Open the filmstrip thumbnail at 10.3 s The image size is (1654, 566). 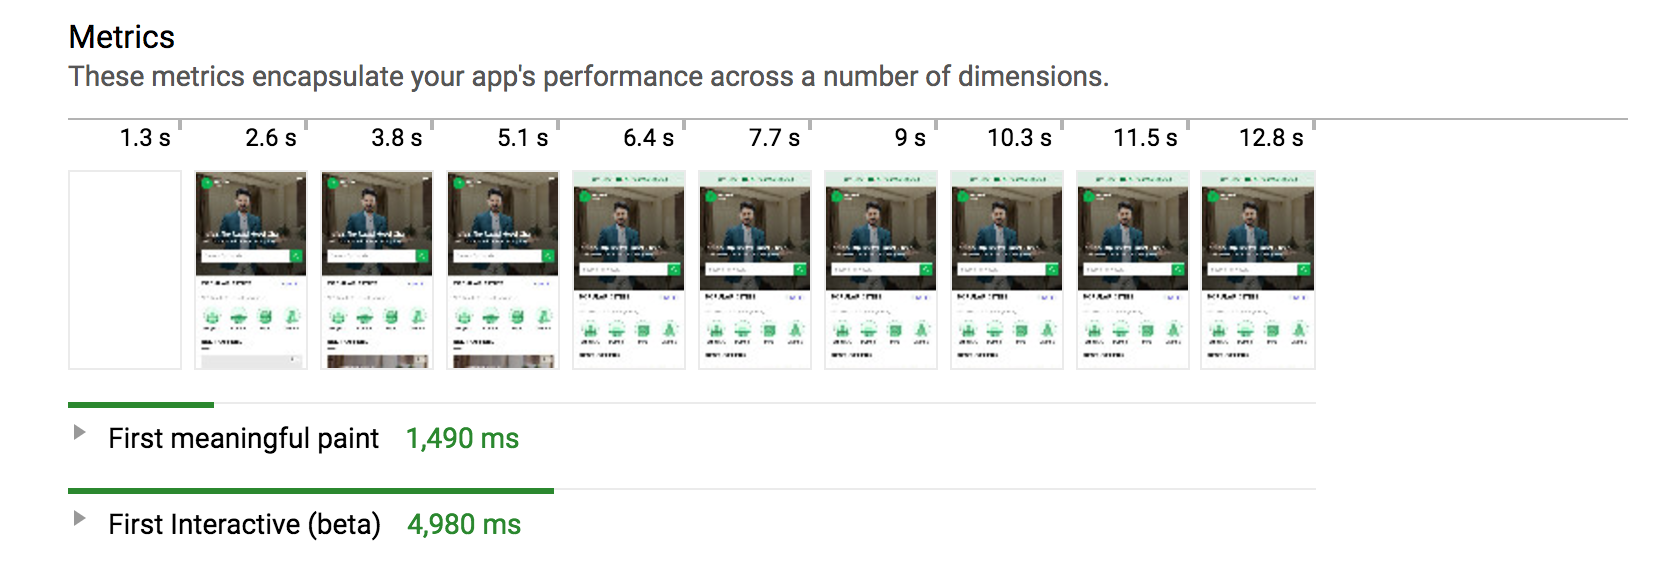point(1007,270)
